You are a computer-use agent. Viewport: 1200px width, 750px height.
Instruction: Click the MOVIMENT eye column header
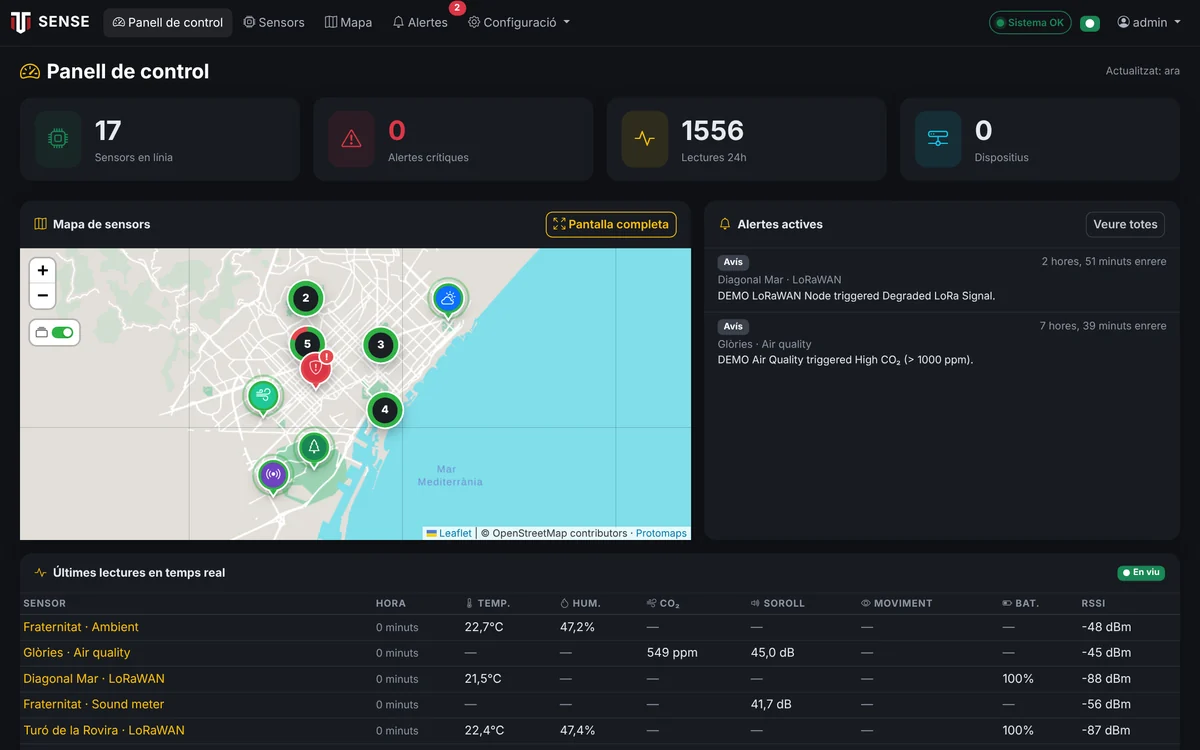(897, 603)
